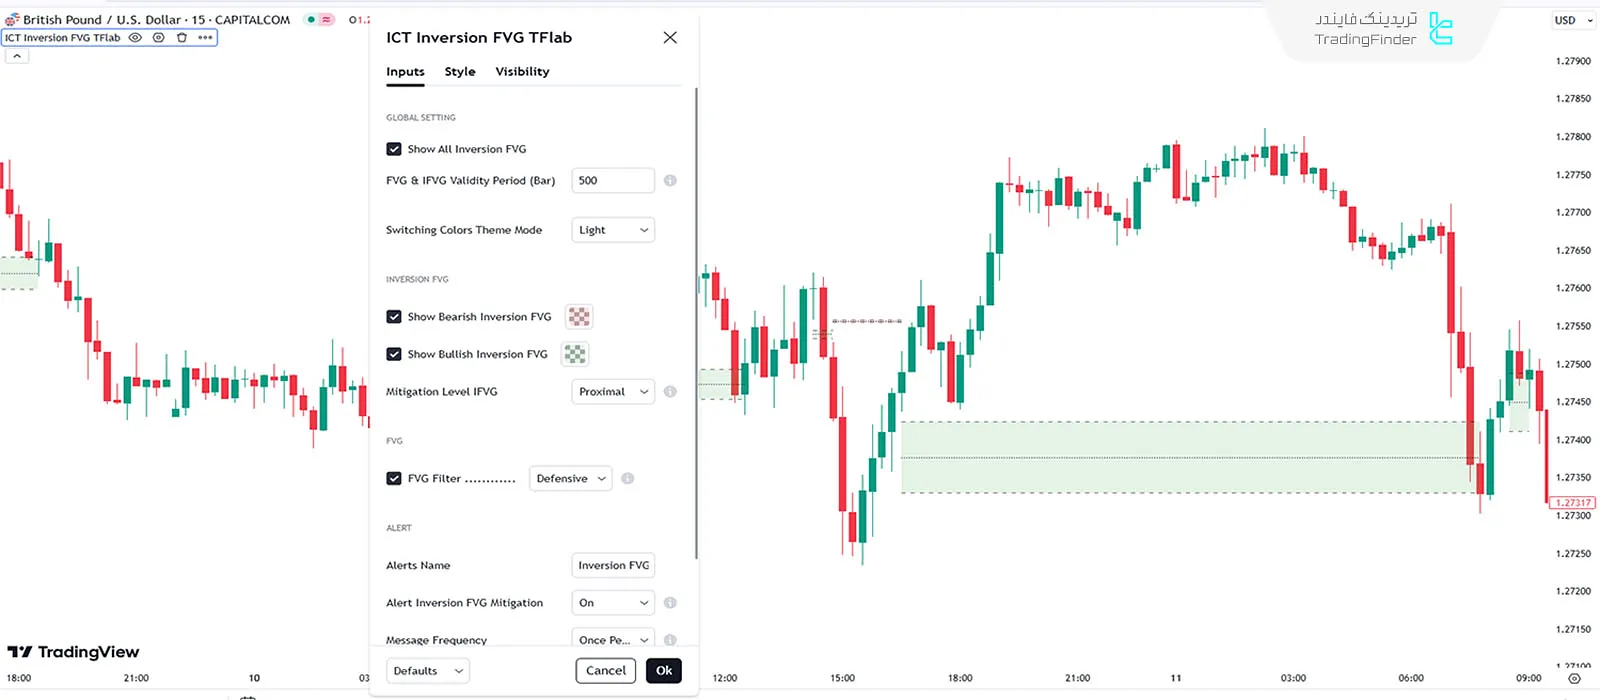Viewport: 1600px width, 700px height.
Task: Open the Defaults dropdown at dialog bottom
Action: (427, 671)
